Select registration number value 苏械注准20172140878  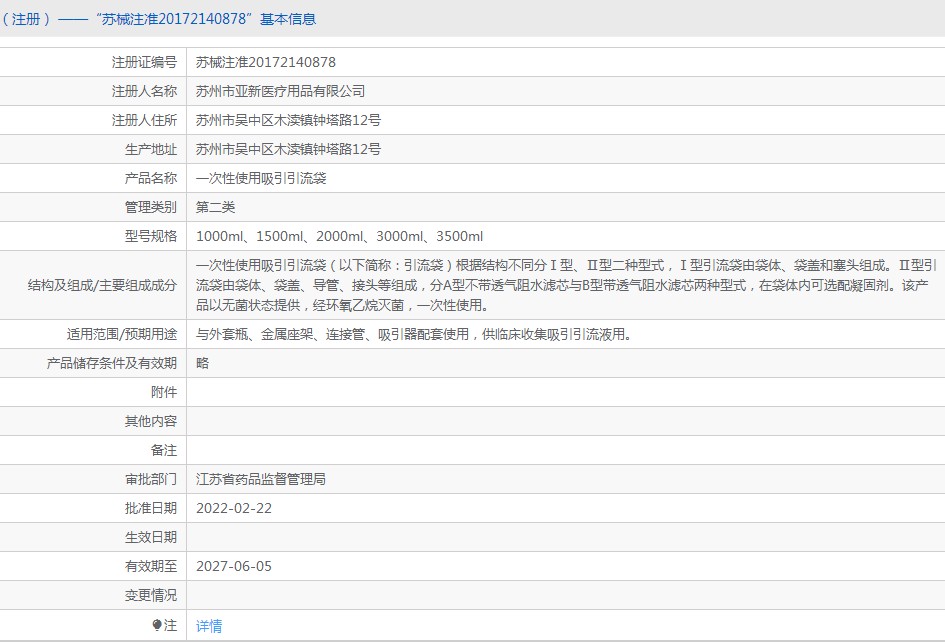266,62
